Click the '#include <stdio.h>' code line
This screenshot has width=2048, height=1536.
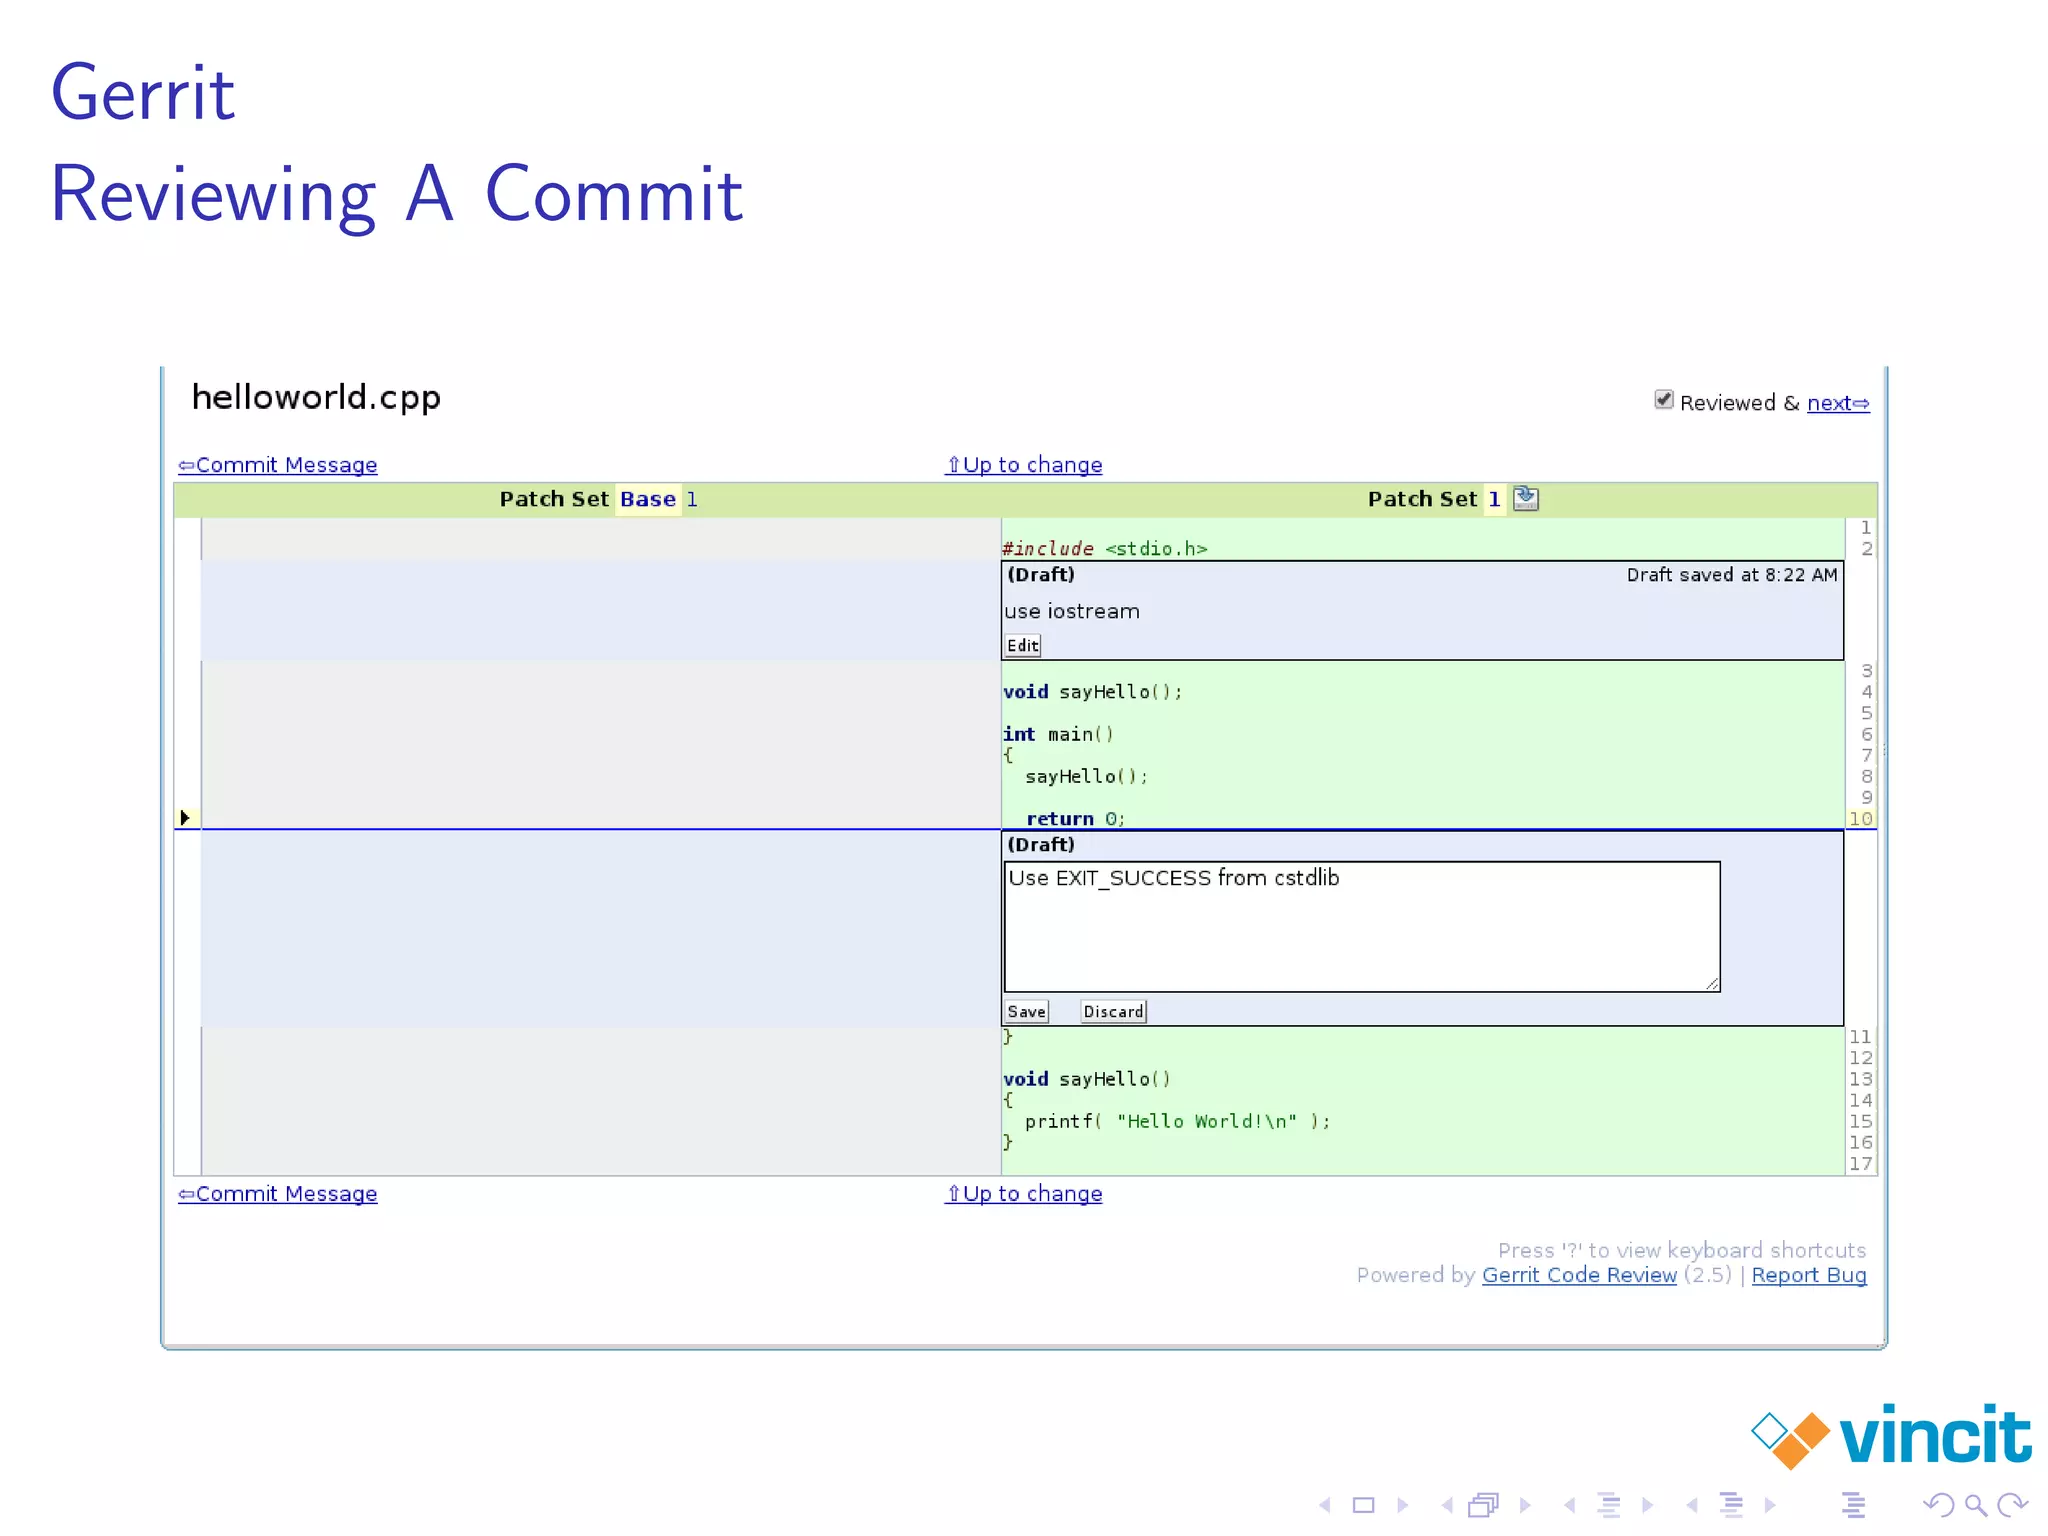tap(1105, 549)
